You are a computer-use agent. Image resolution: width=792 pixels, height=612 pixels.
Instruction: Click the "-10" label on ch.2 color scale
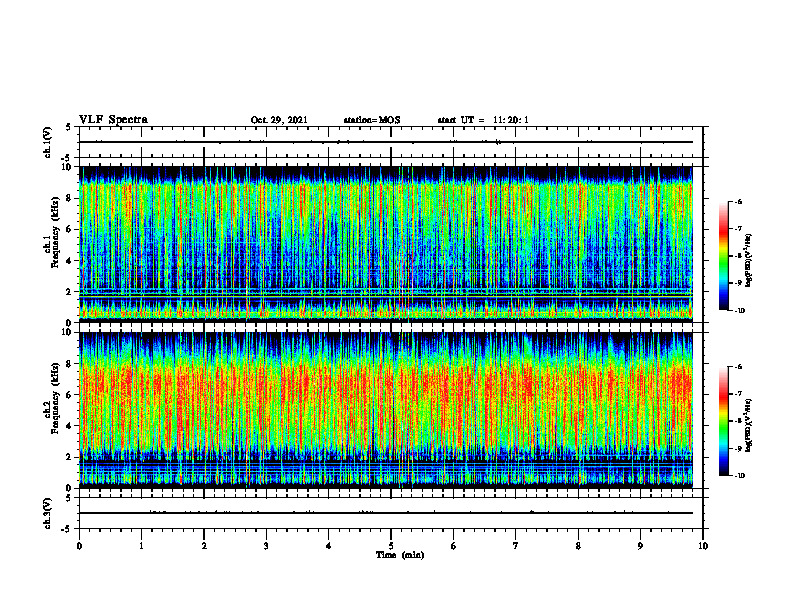pos(739,476)
